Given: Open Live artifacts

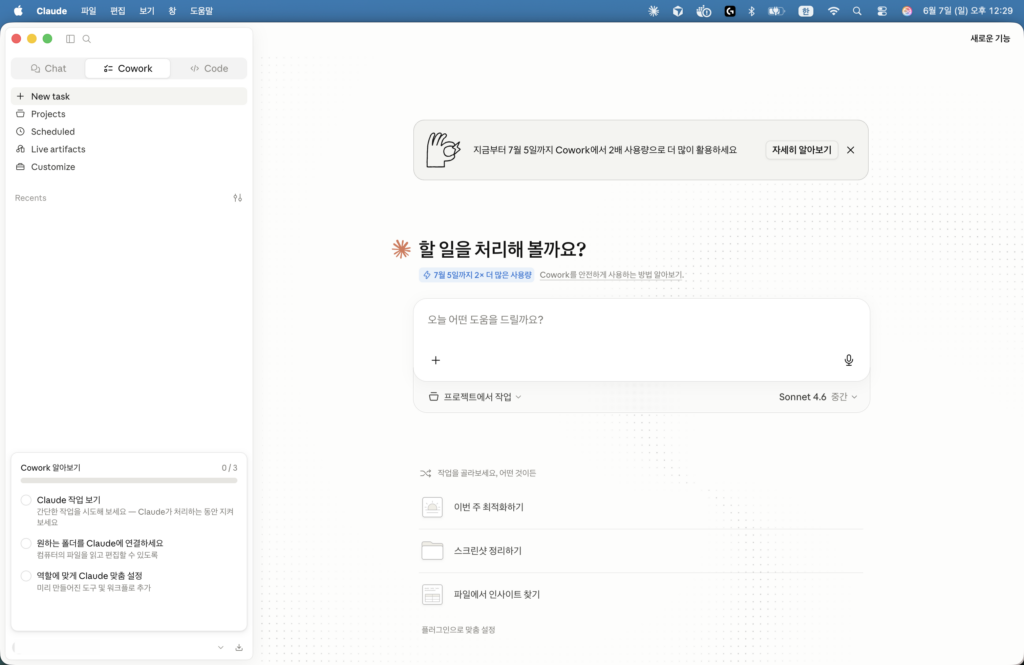Looking at the screenshot, I should 129,149.
